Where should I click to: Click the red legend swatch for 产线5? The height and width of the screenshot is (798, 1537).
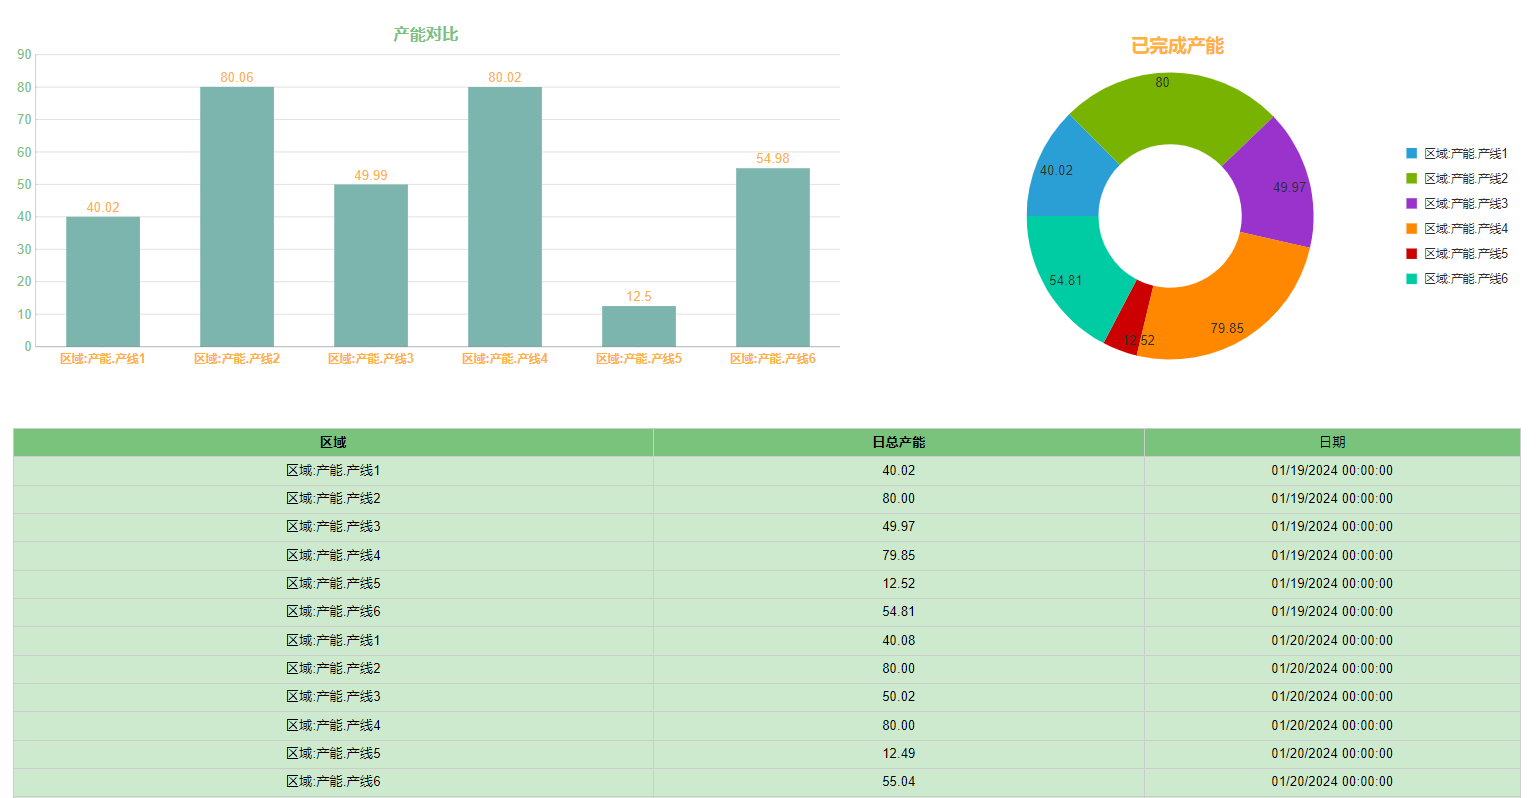(x=1411, y=254)
